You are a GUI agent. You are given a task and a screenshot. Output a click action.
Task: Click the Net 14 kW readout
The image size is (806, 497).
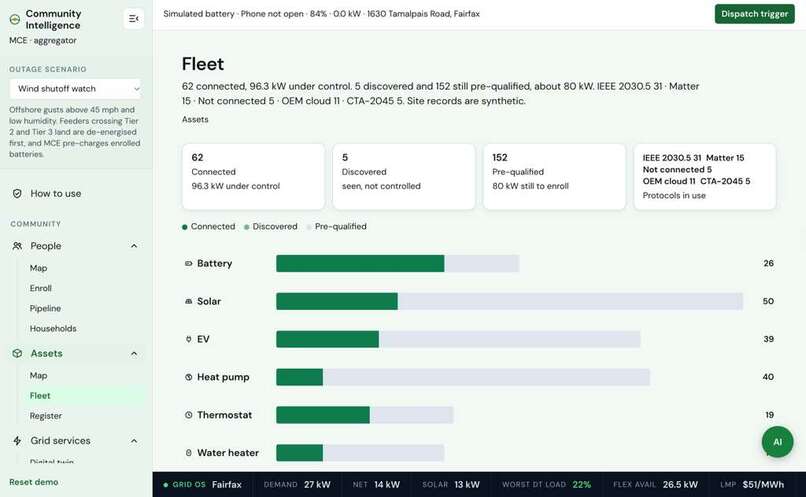376,485
